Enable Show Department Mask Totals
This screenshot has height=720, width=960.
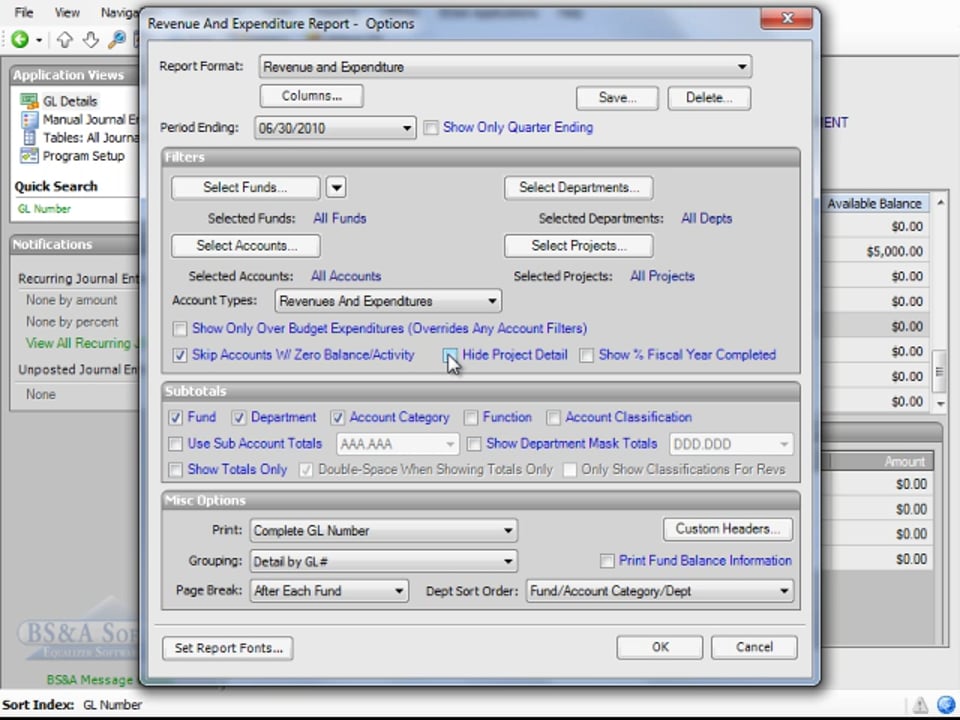tap(474, 444)
